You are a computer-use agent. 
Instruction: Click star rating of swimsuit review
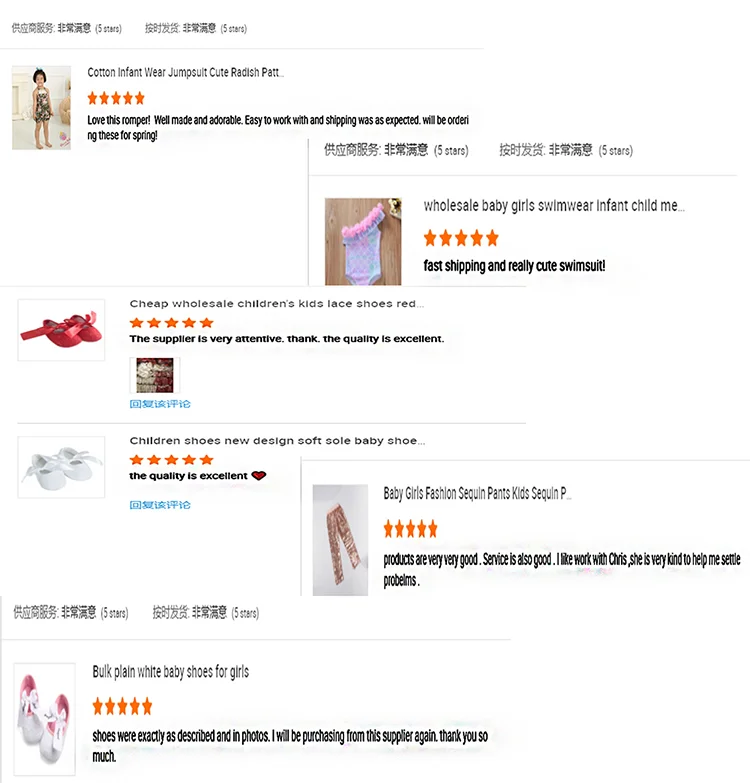pyautogui.click(x=461, y=238)
